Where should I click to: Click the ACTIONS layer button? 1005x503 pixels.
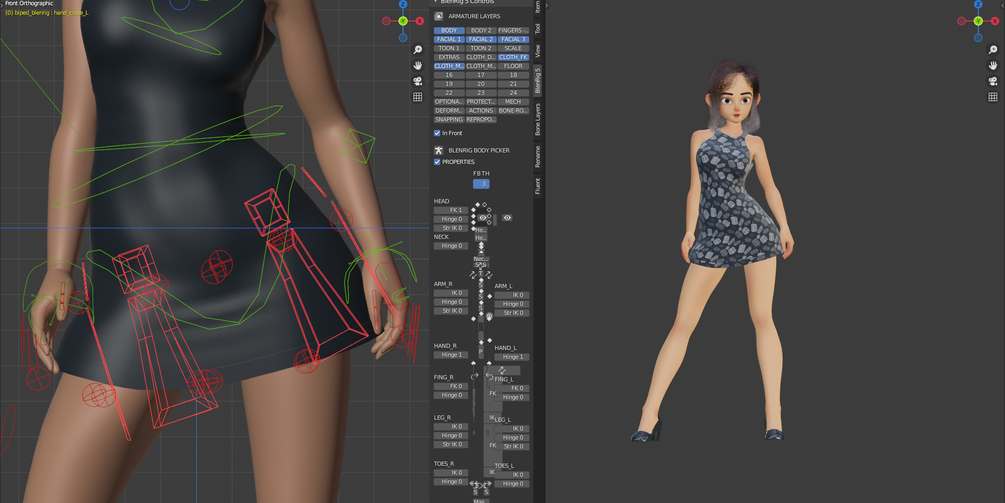(x=481, y=111)
